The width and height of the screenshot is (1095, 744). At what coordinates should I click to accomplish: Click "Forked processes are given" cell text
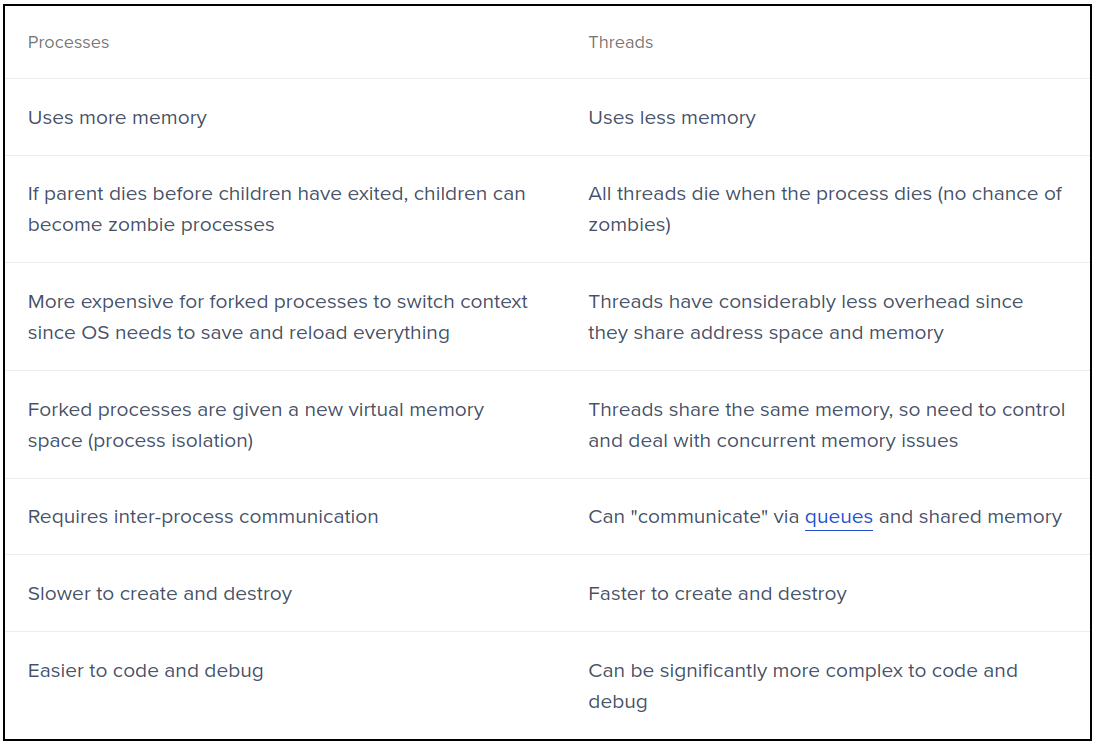[255, 410]
